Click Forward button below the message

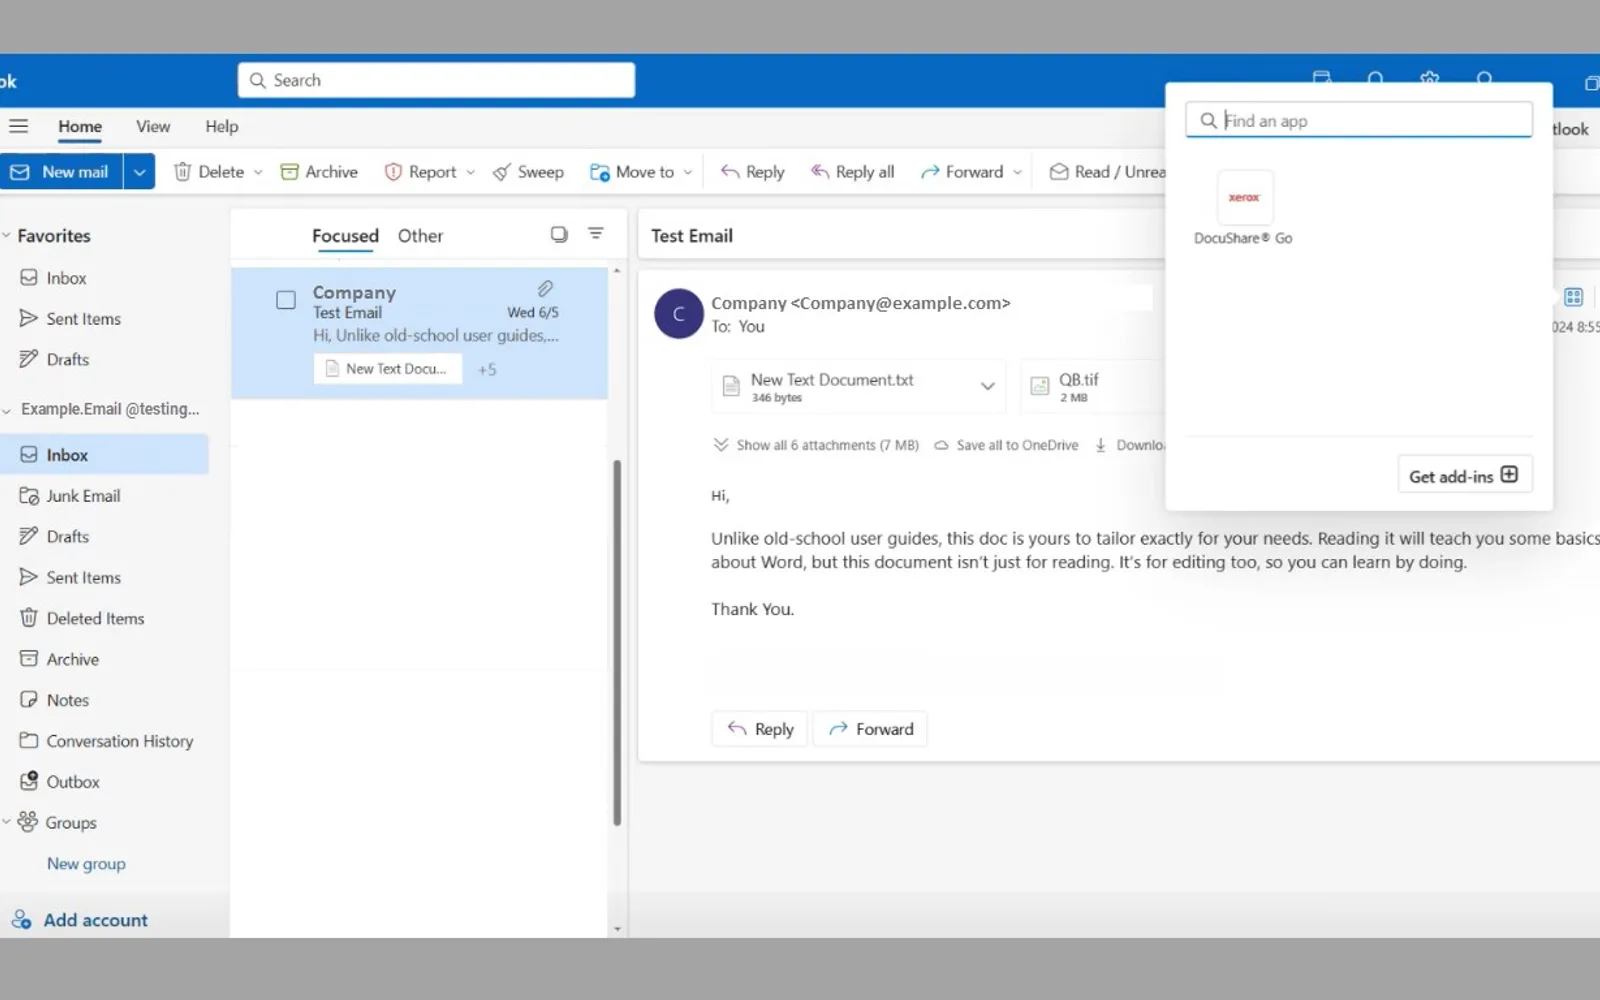(x=870, y=729)
